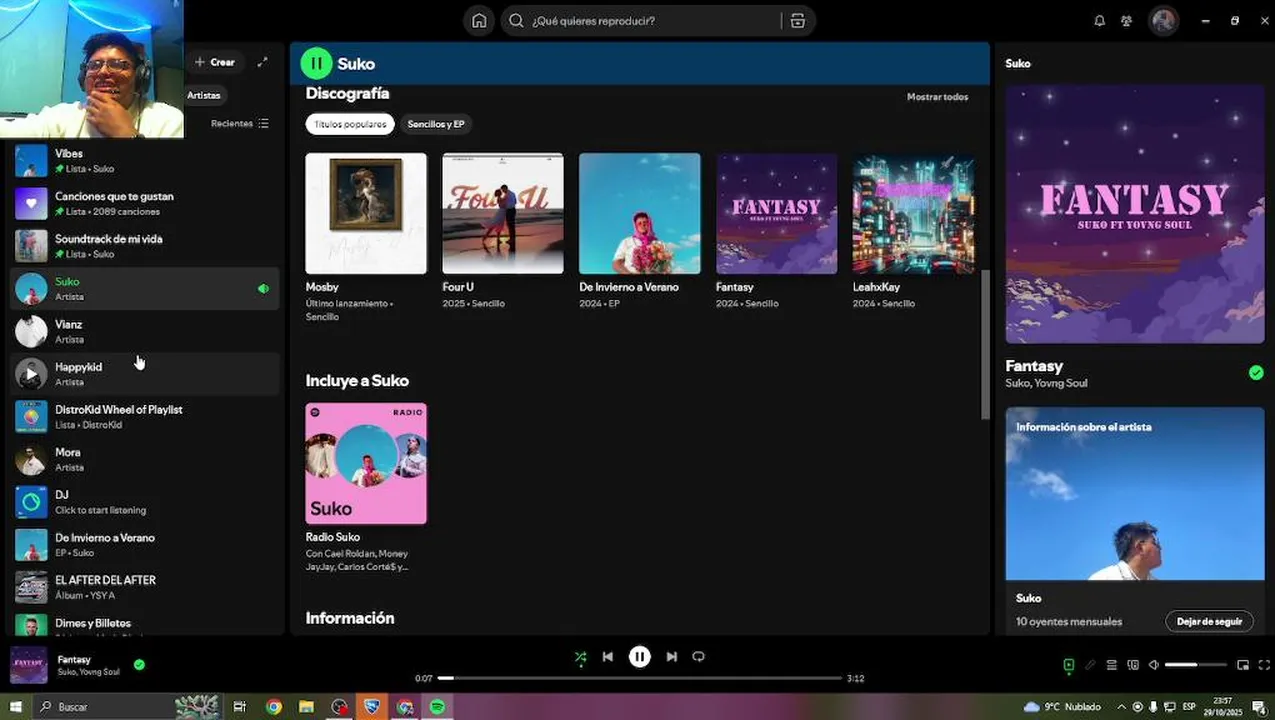Screen dimensions: 1275x720
Task: Enter full-screen mode icon
Action: [x=1264, y=665]
